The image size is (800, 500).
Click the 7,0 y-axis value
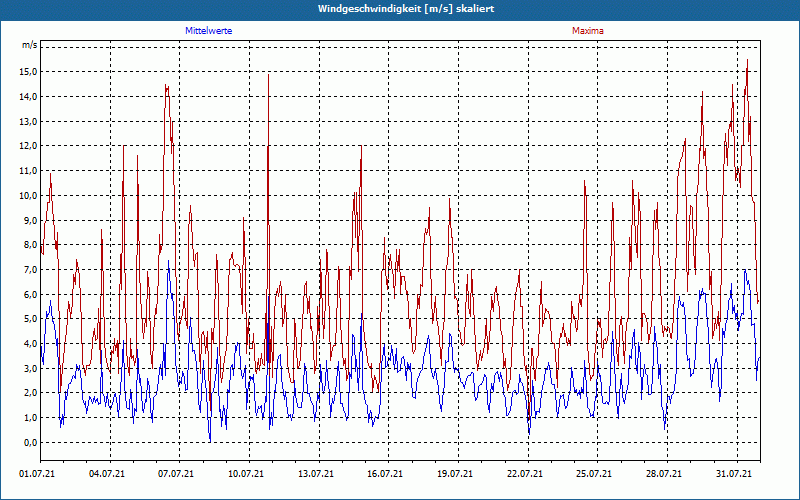tap(30, 269)
